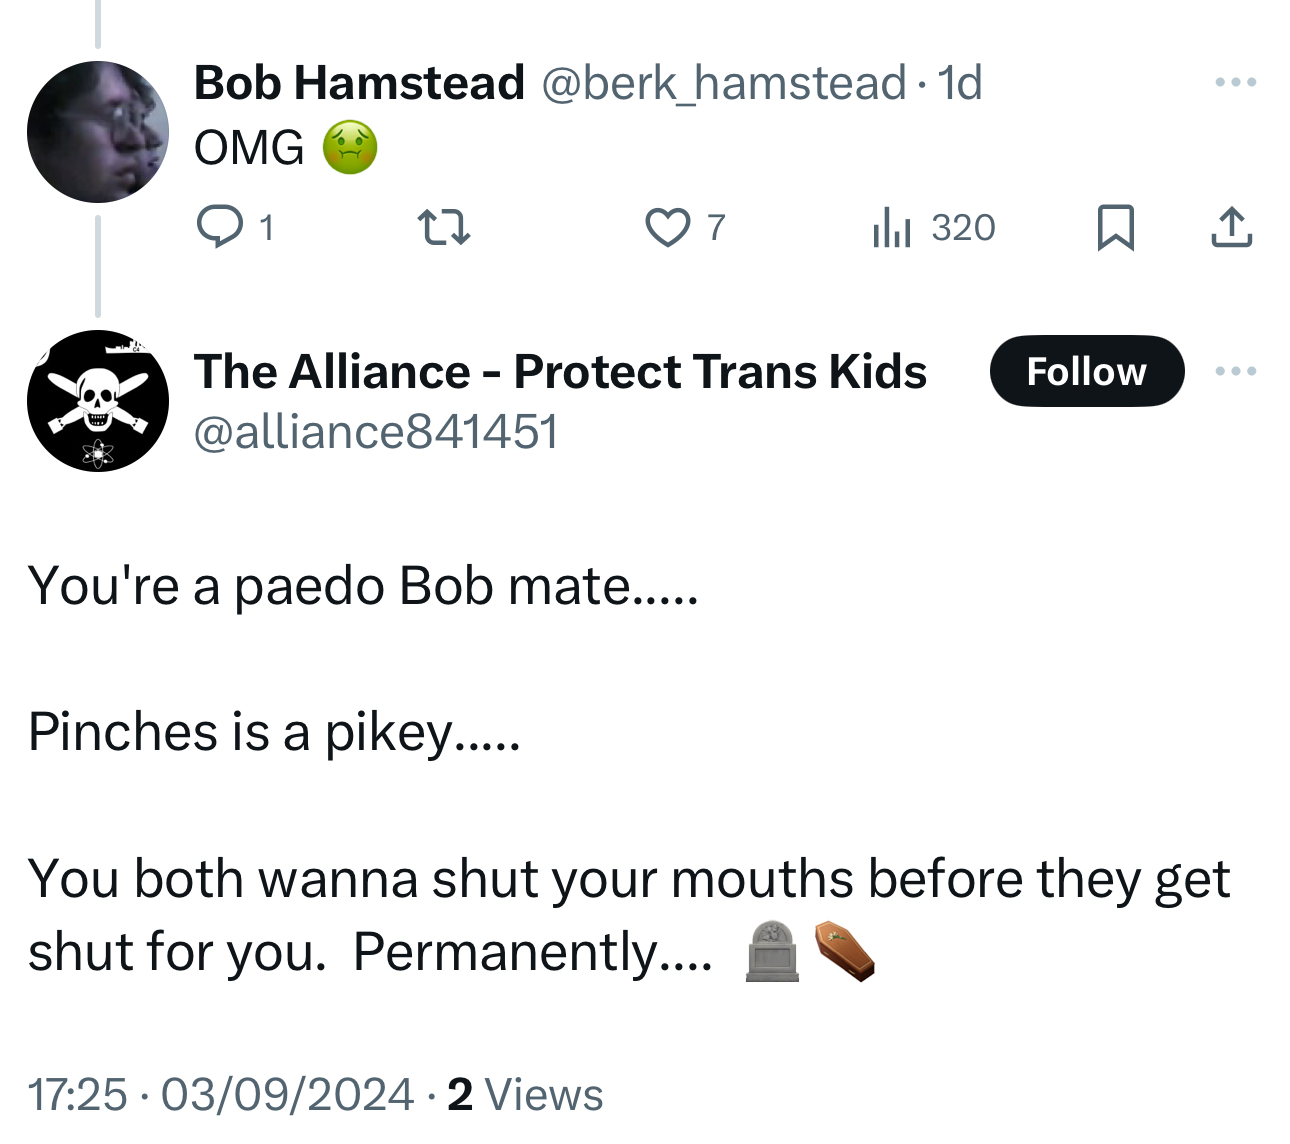Follow The Alliance account
The width and height of the screenshot is (1290, 1144).
pos(1086,371)
